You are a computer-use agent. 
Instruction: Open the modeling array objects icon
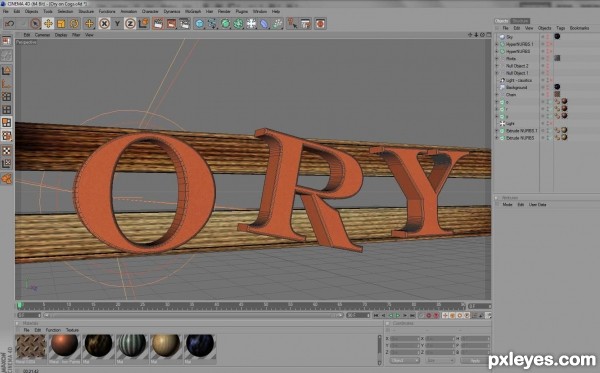[x=238, y=24]
